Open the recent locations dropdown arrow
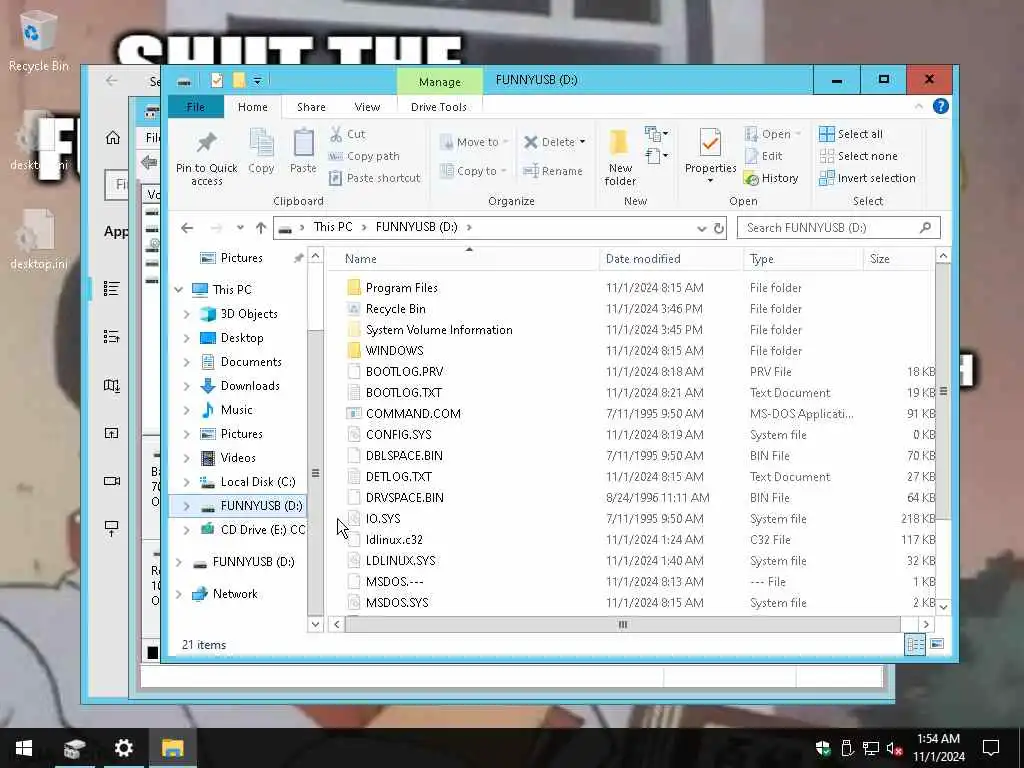This screenshot has width=1024, height=768. click(240, 228)
